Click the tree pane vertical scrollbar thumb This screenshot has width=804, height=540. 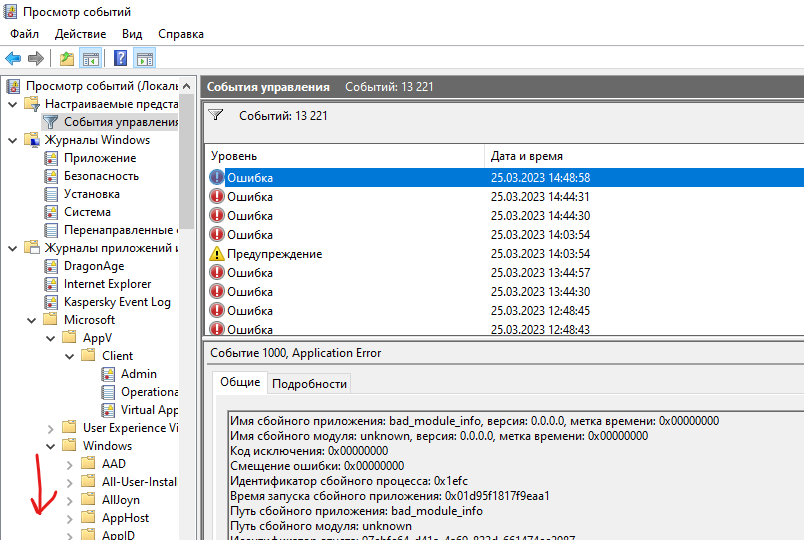click(187, 162)
